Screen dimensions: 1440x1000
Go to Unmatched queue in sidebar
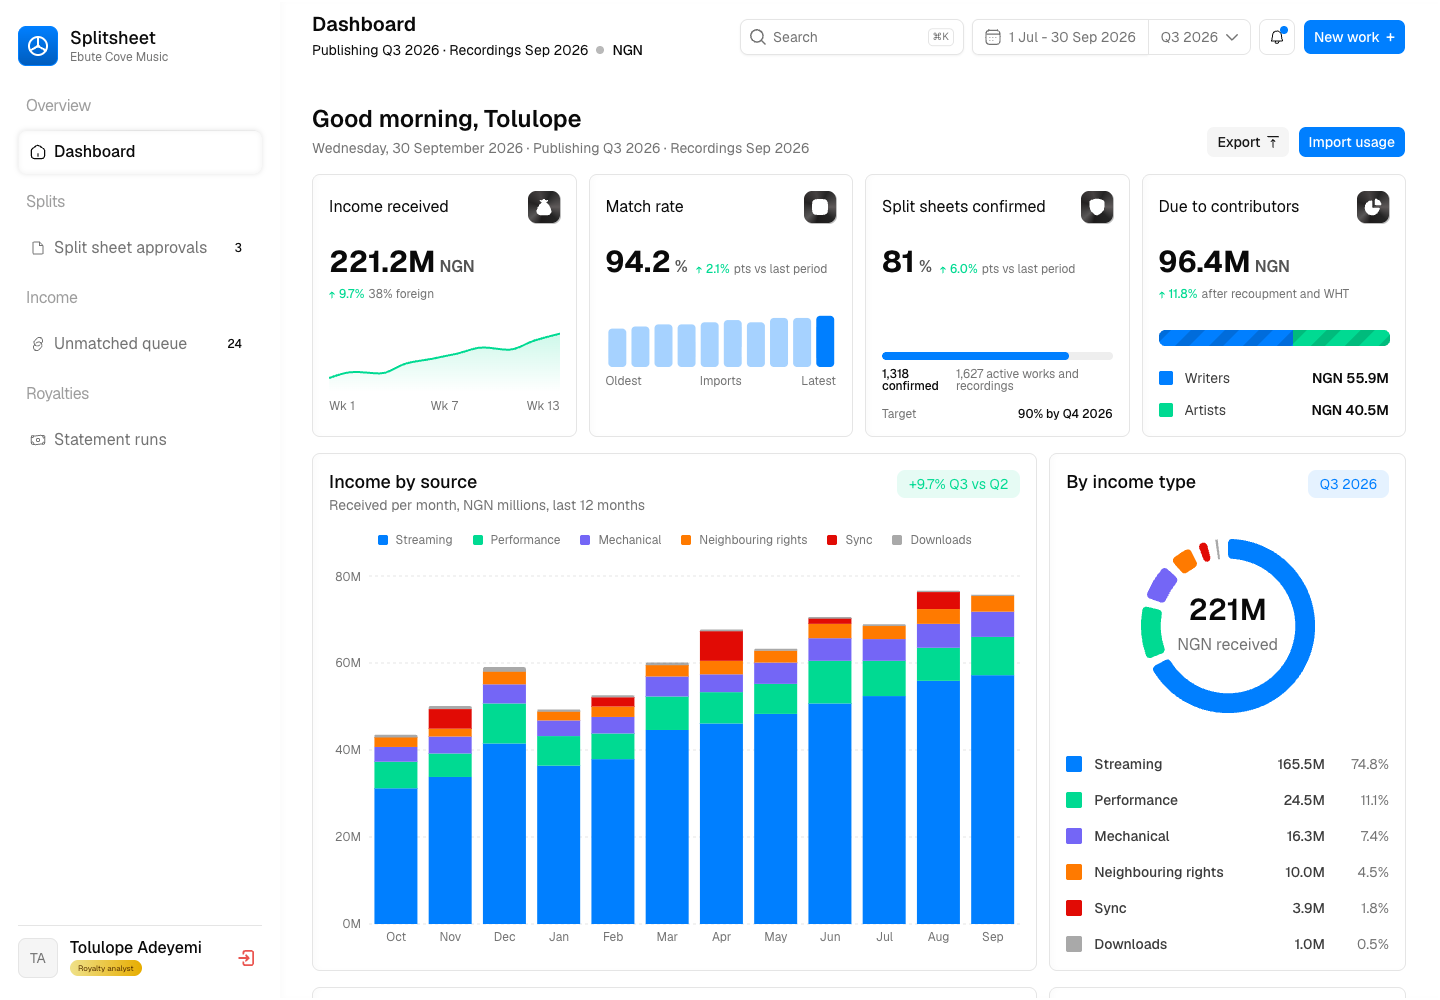(x=140, y=344)
